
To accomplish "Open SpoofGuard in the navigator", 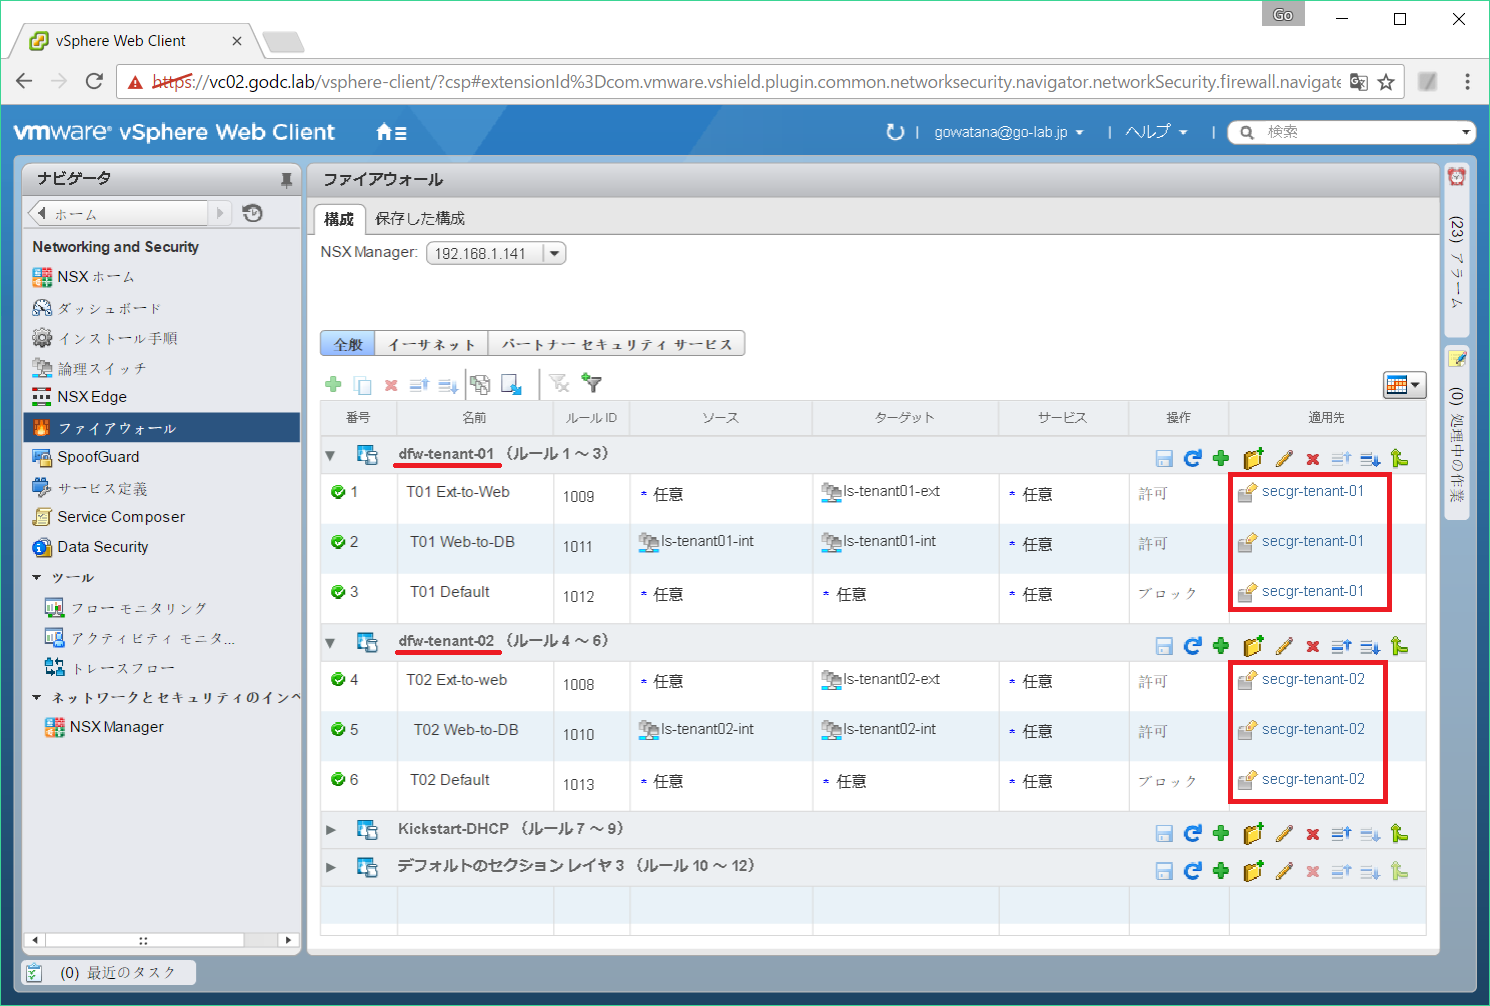I will [x=162, y=457].
